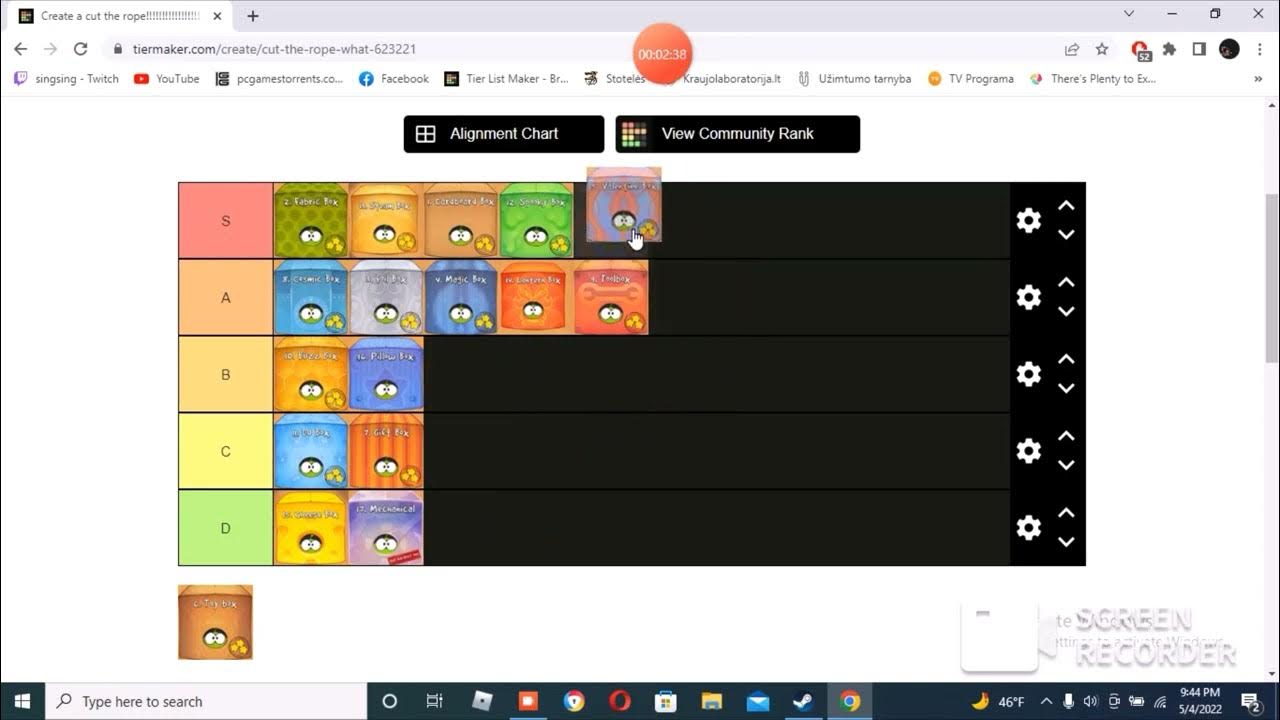This screenshot has width=1280, height=720.
Task: Open Microsoft Store from taskbar
Action: click(665, 701)
